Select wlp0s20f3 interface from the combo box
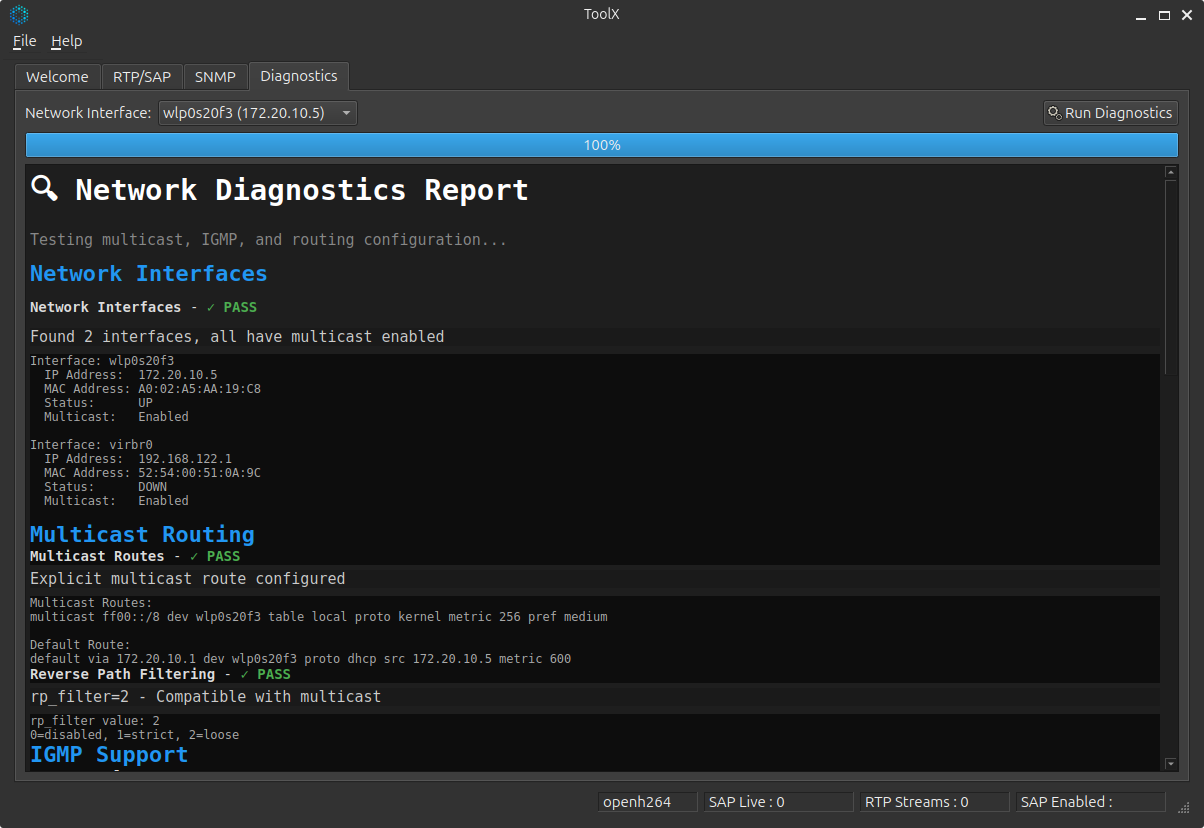This screenshot has width=1204, height=828. click(x=250, y=113)
